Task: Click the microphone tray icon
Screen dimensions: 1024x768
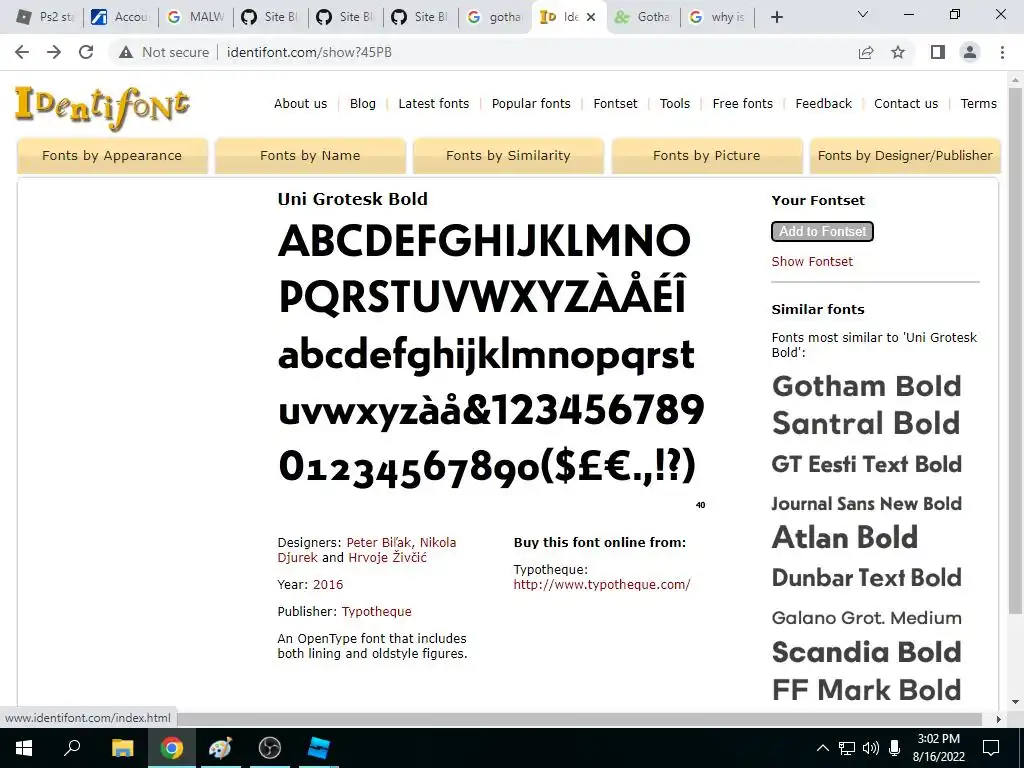Action: [x=895, y=748]
